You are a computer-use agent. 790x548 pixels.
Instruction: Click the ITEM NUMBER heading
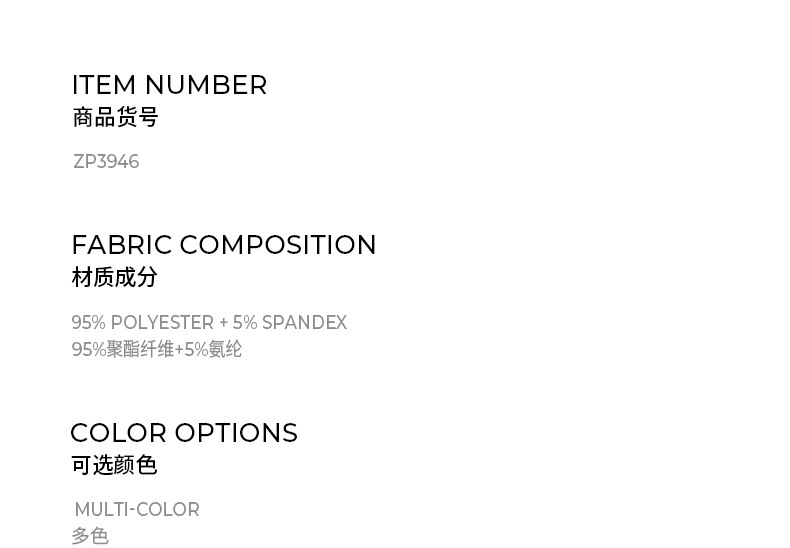click(x=169, y=86)
